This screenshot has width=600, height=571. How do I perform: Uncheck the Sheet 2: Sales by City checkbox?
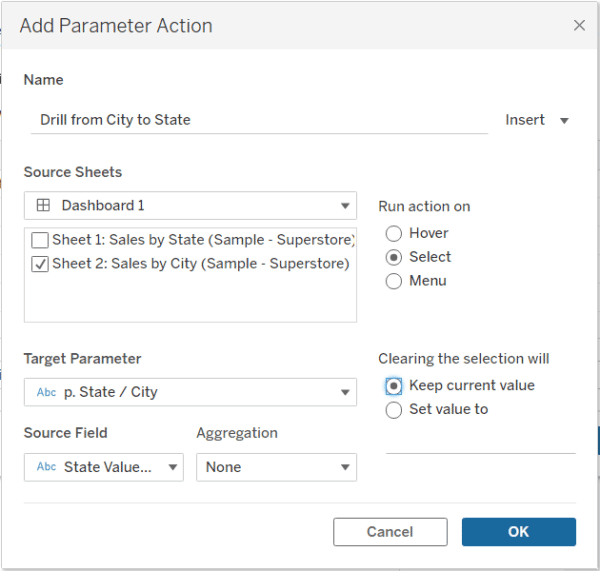[39, 264]
